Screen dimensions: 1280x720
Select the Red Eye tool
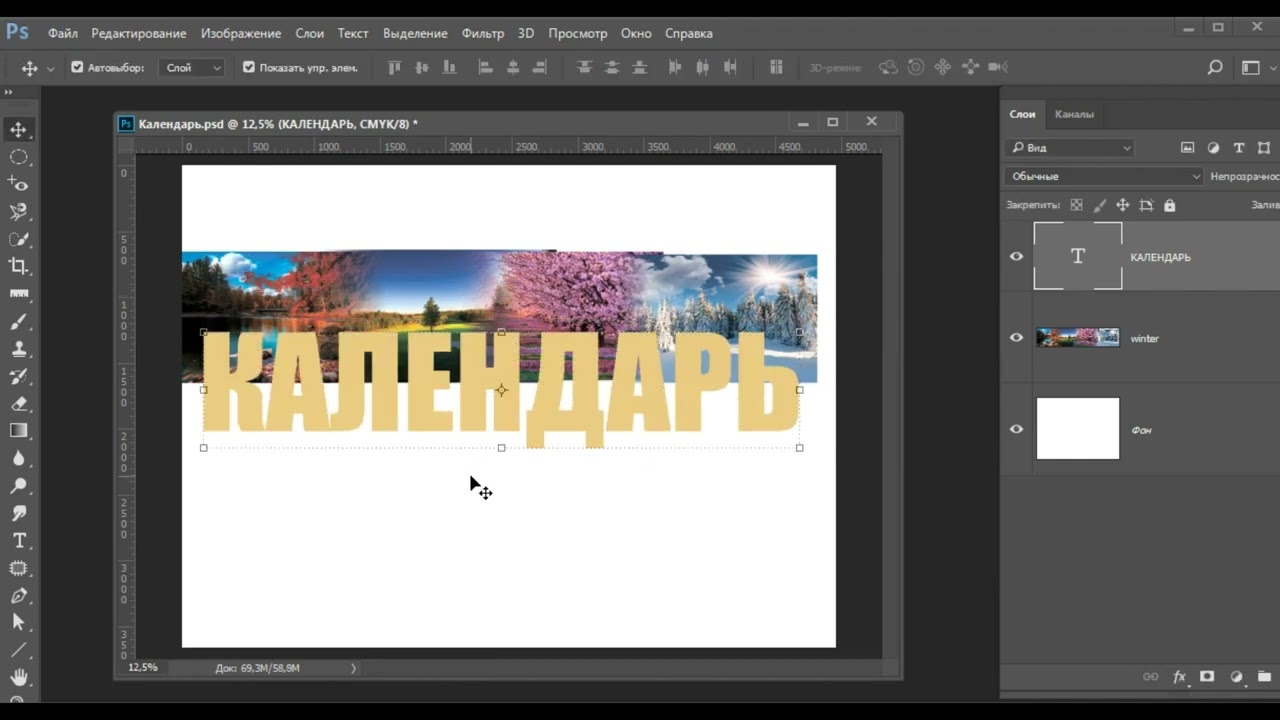coord(19,184)
